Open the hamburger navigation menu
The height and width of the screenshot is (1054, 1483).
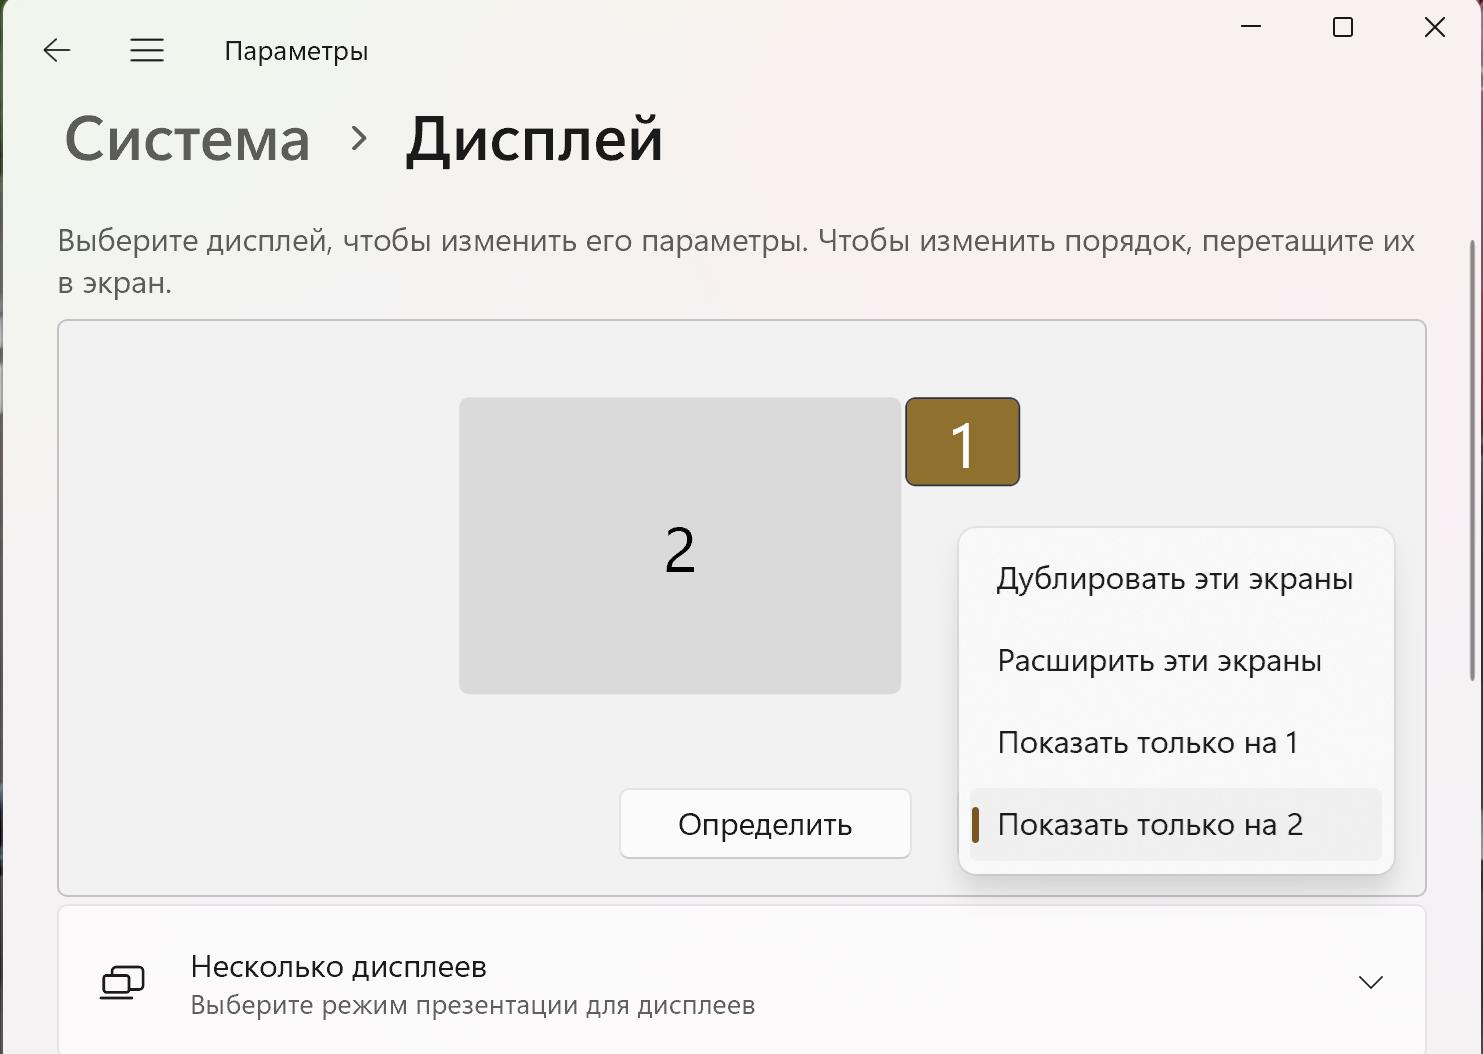coord(147,50)
